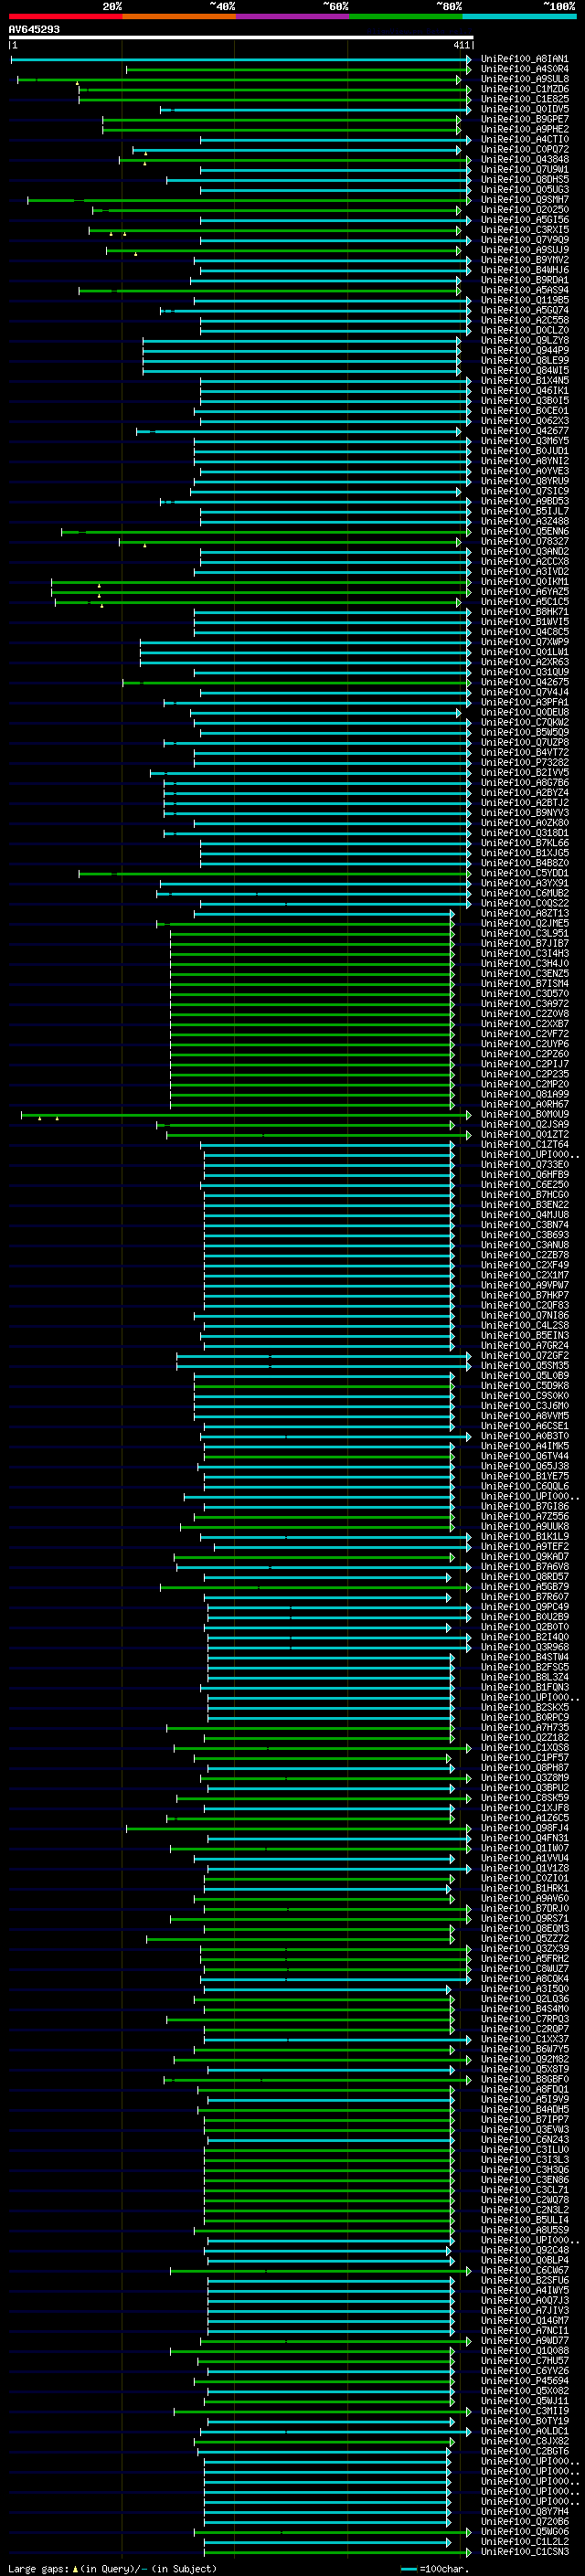Select hit UniRef100_C0QS22
This screenshot has width=585, height=2576.
coord(525,903)
